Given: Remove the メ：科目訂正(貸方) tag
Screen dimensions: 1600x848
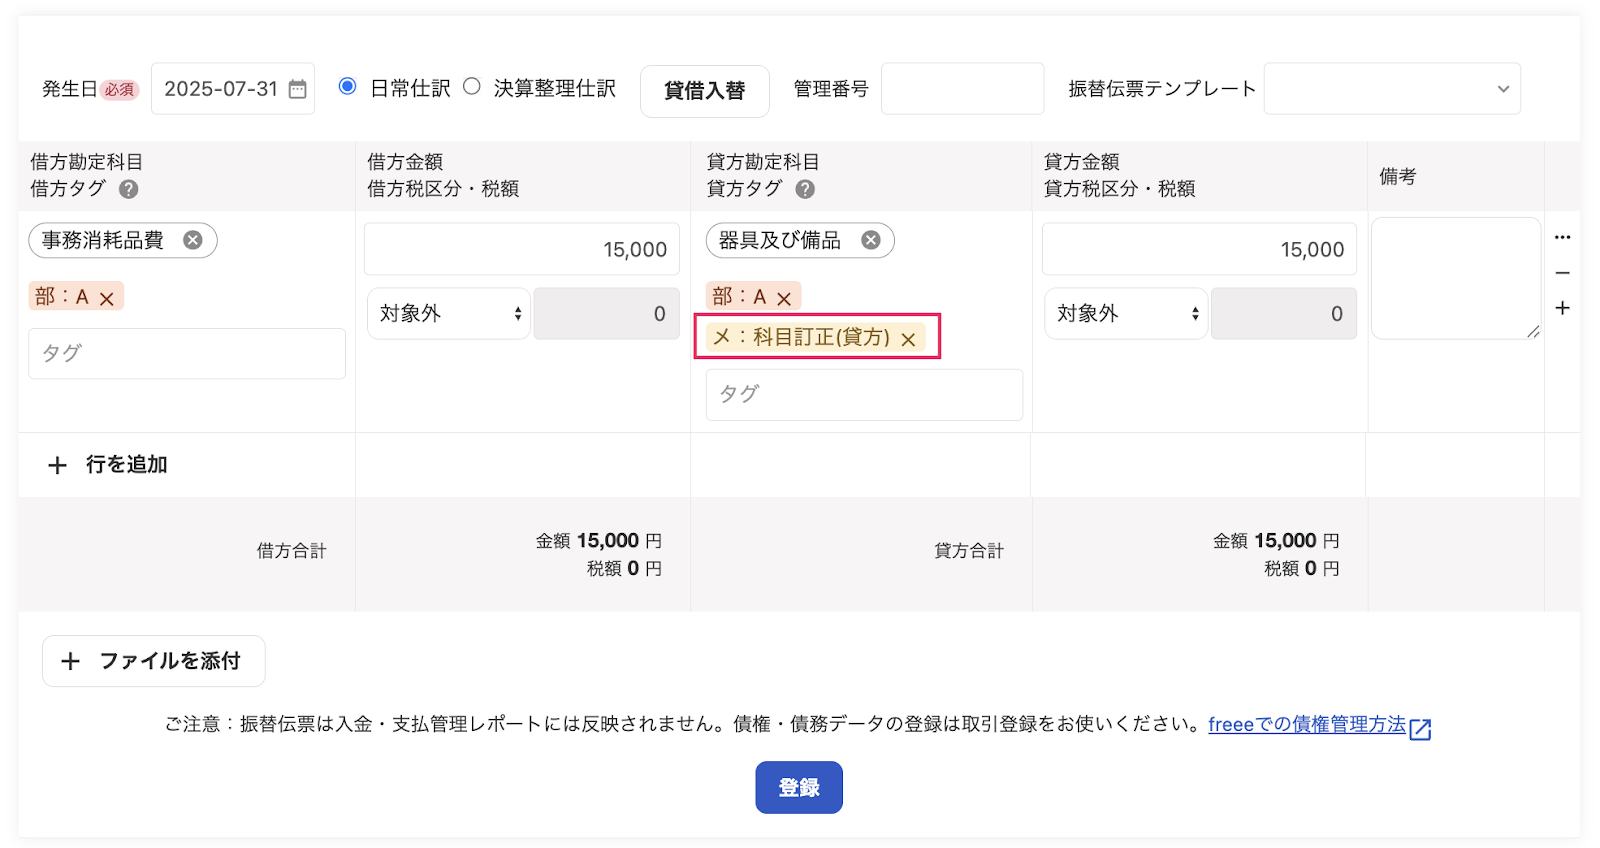Looking at the screenshot, I should tap(908, 339).
